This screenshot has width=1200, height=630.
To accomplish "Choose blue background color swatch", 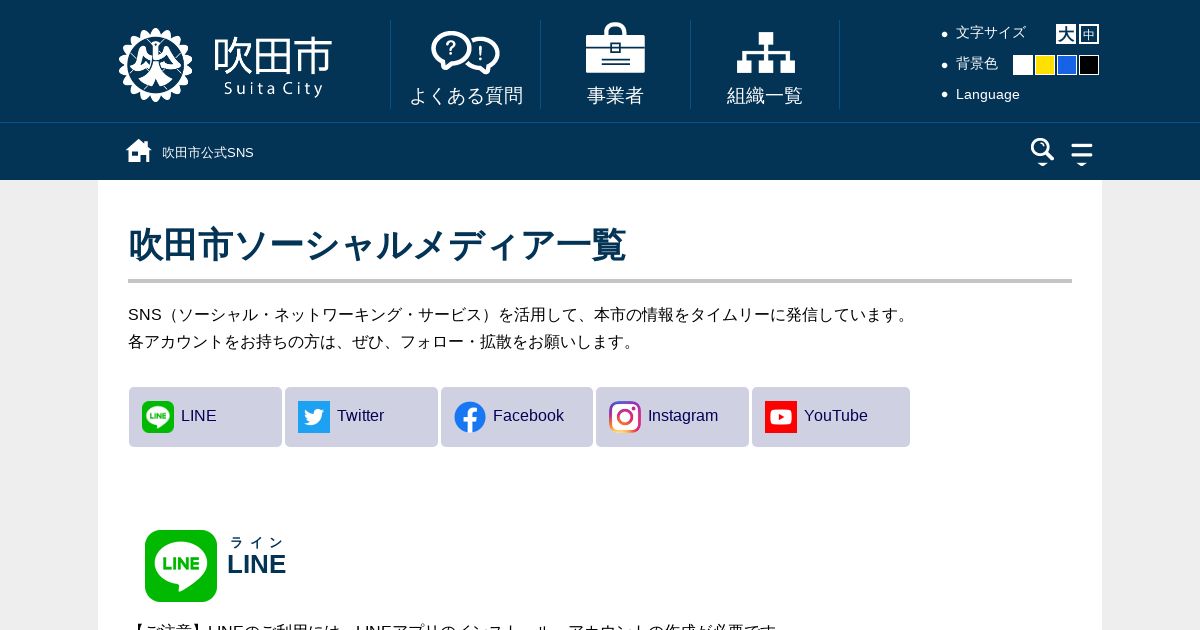I will [x=1067, y=65].
